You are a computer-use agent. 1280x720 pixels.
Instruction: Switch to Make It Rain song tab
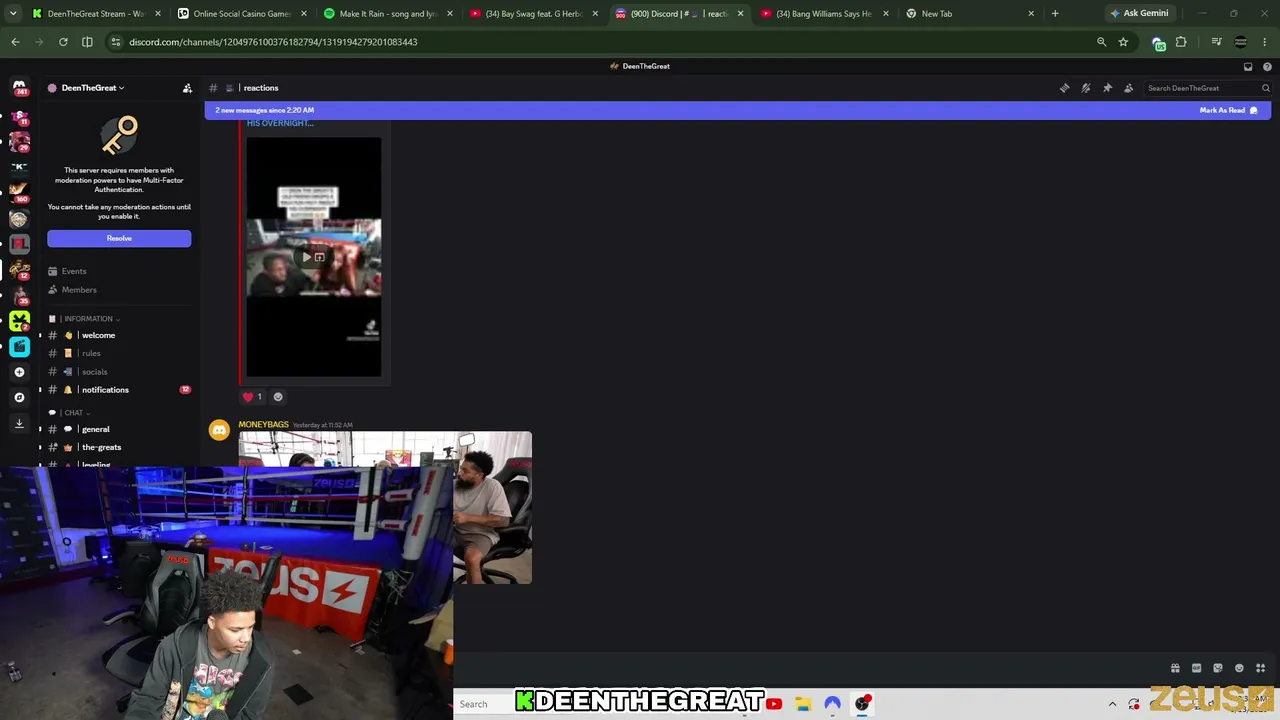pos(388,14)
